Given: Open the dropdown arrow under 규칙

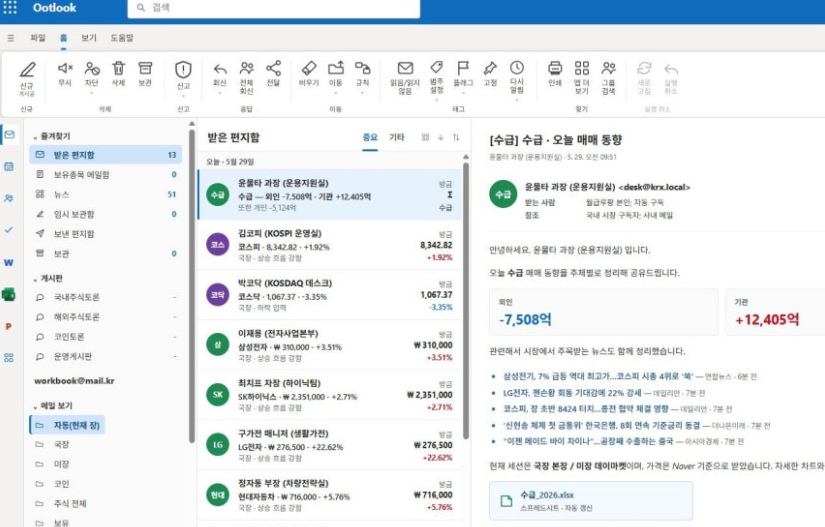Looking at the screenshot, I should [363, 93].
